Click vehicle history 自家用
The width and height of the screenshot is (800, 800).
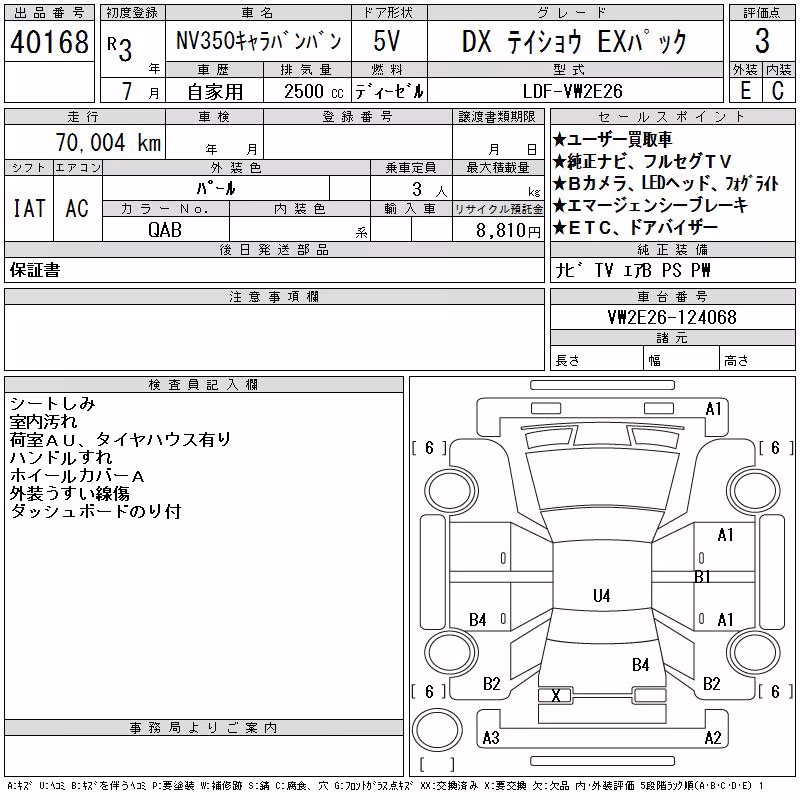pyautogui.click(x=215, y=92)
